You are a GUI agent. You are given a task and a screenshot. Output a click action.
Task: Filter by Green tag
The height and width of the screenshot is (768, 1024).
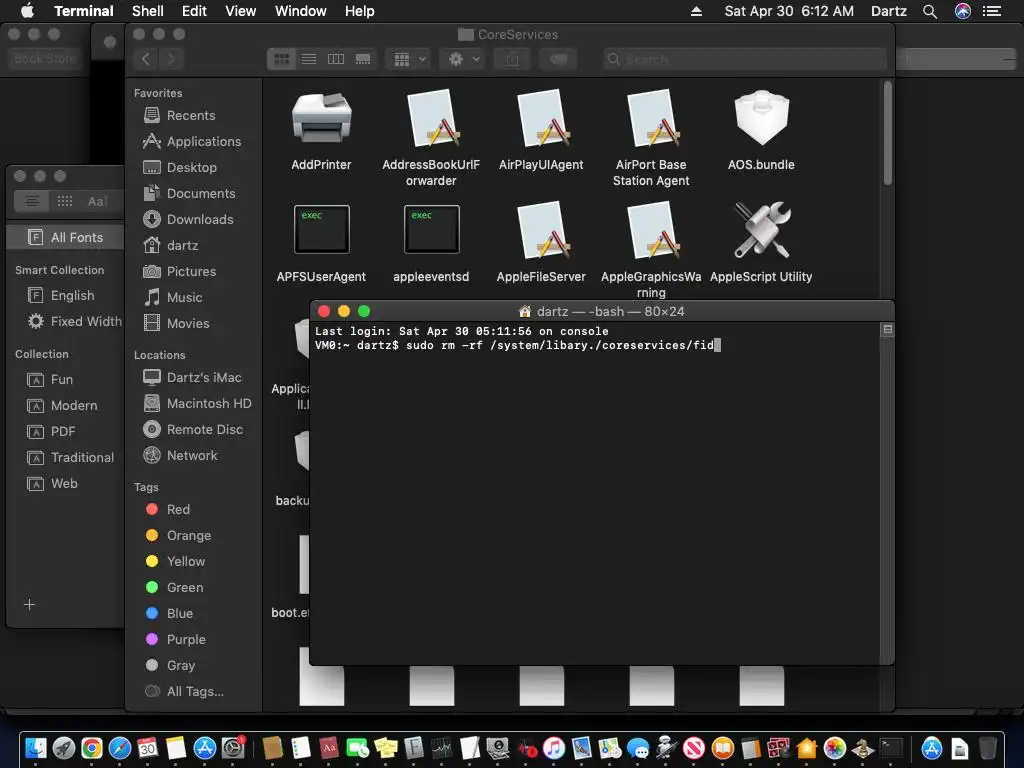tap(174, 588)
